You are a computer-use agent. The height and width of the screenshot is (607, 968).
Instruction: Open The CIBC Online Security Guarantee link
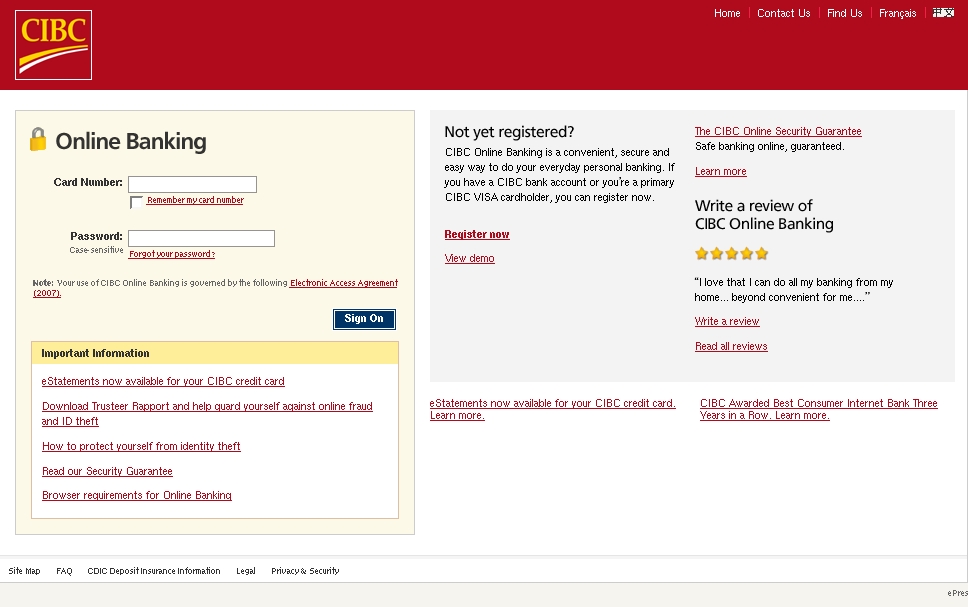778,131
